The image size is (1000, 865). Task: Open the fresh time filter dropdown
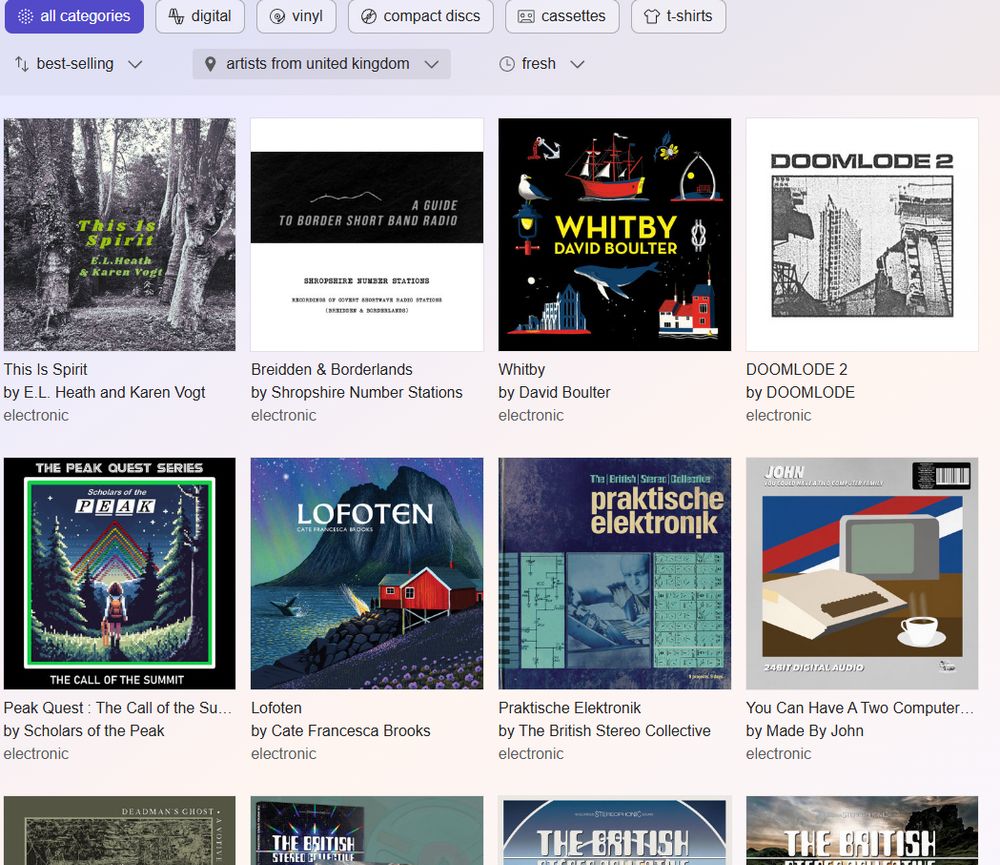(541, 64)
